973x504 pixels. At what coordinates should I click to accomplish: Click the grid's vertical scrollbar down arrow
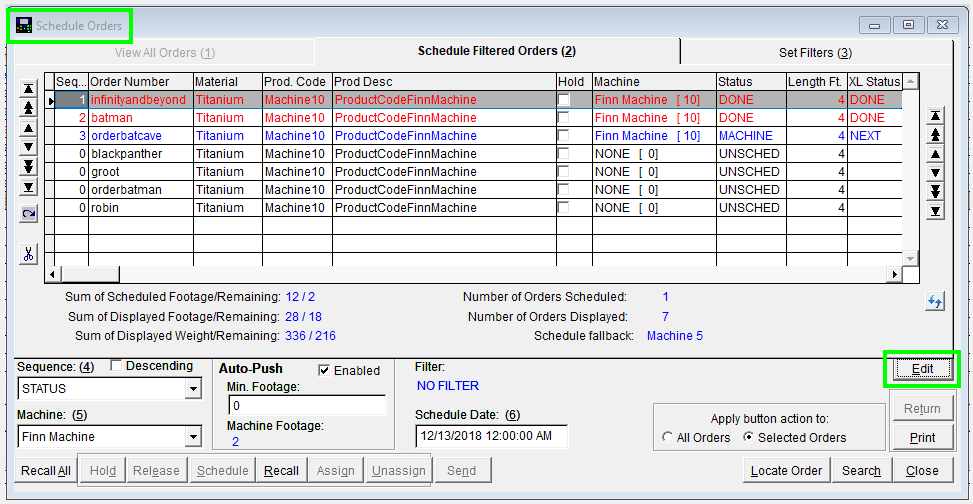[x=910, y=258]
